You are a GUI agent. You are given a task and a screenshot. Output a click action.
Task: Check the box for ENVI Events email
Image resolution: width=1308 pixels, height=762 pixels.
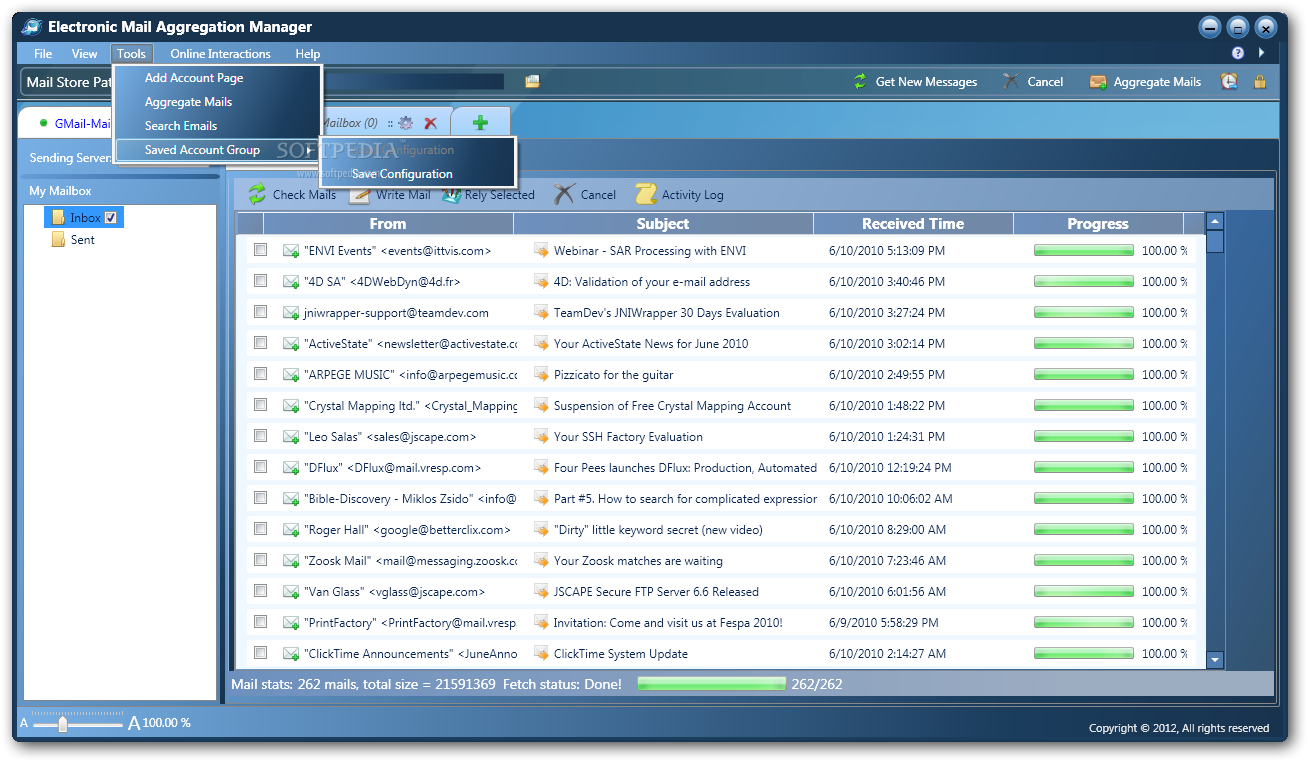pyautogui.click(x=260, y=250)
